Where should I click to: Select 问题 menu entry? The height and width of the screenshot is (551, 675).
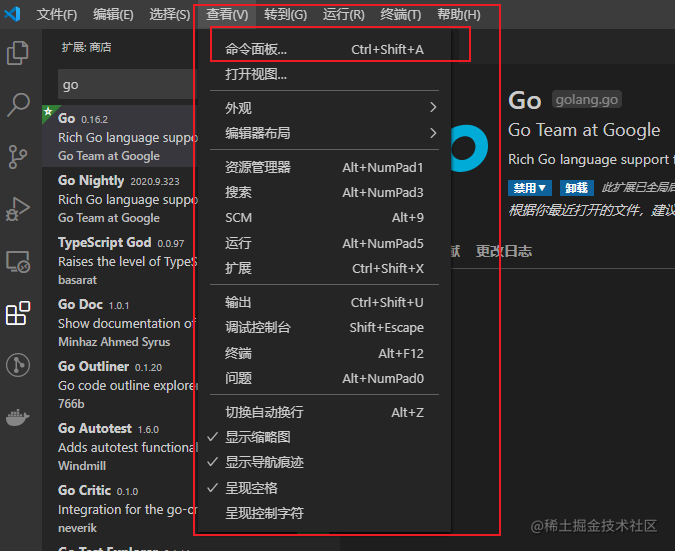(324, 378)
